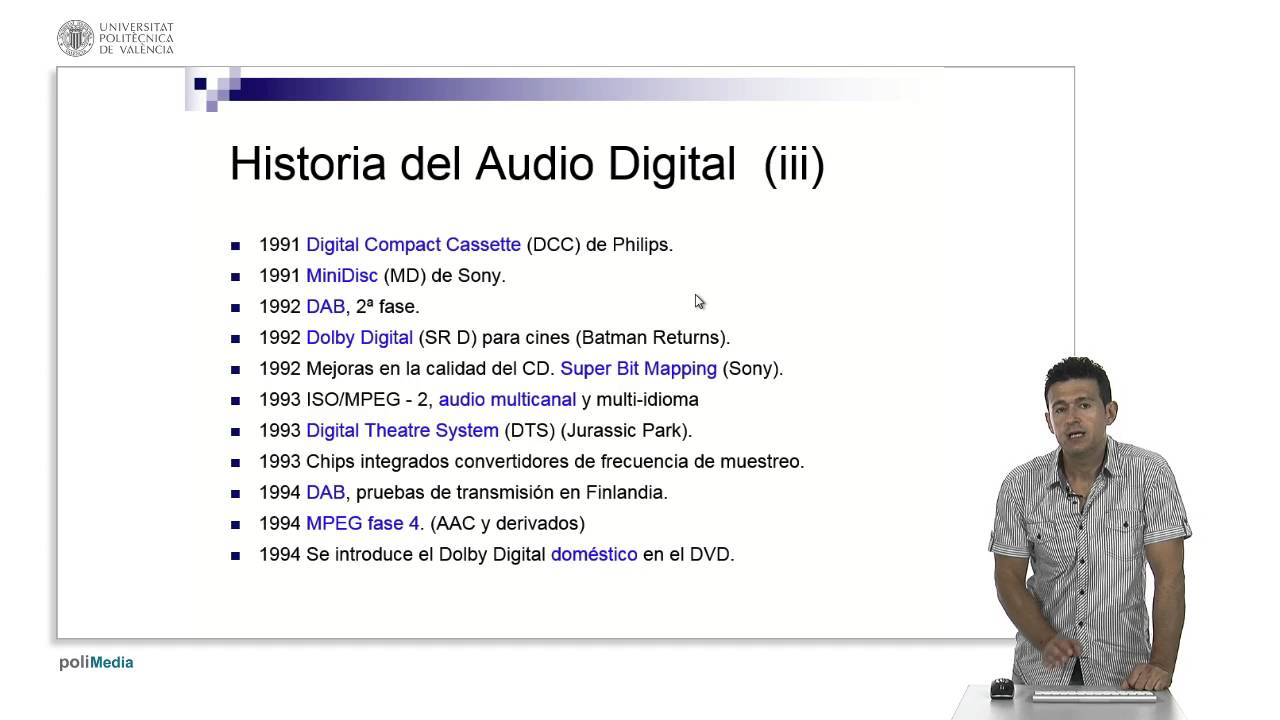Click the DAB link in 1994 row
Screen dimensions: 1280x720
point(326,493)
